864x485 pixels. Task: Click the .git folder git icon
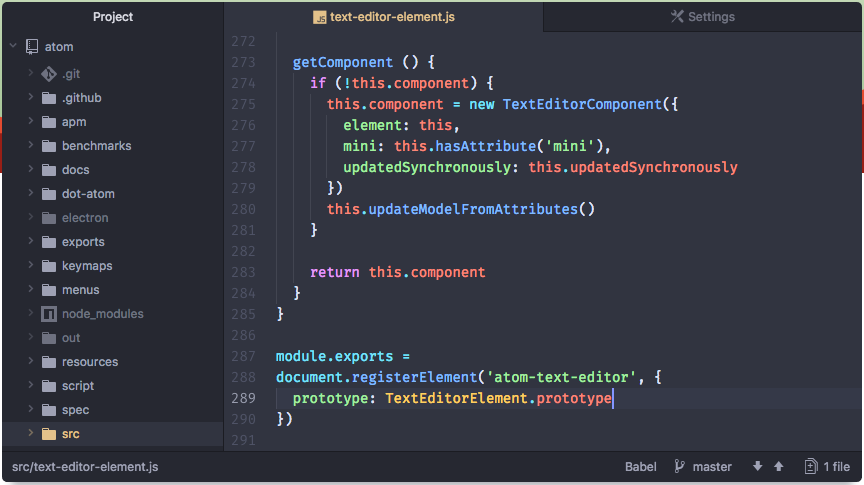point(49,74)
